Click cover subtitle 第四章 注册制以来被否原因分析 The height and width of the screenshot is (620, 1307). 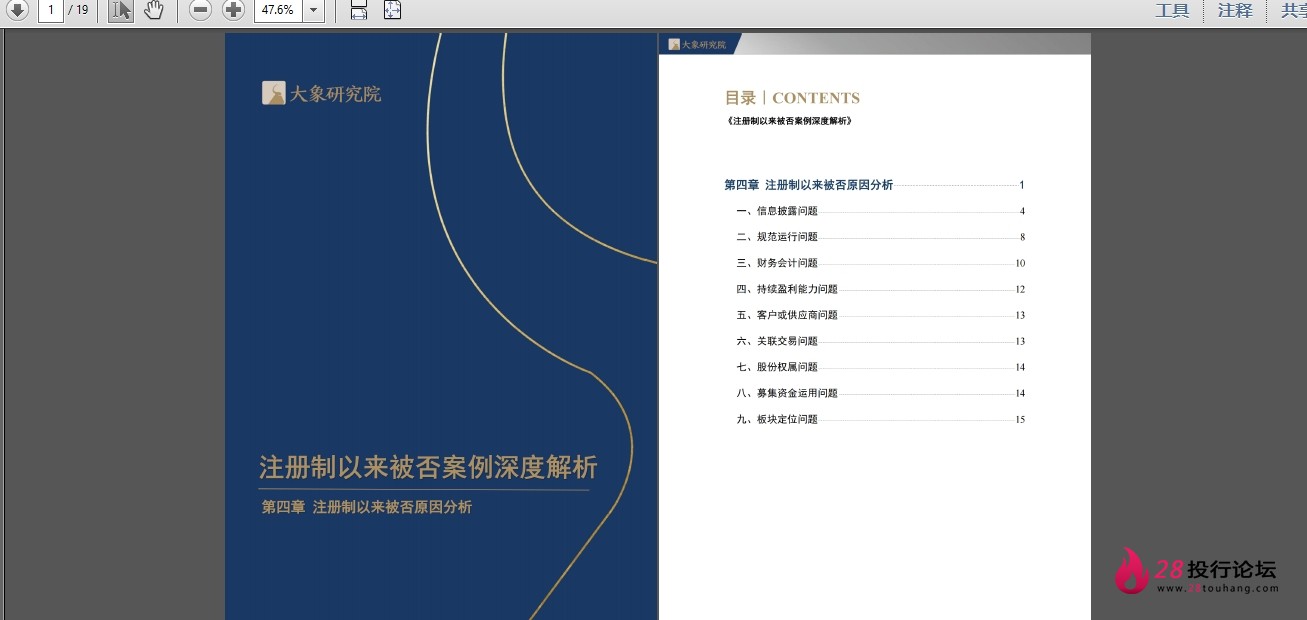(366, 507)
